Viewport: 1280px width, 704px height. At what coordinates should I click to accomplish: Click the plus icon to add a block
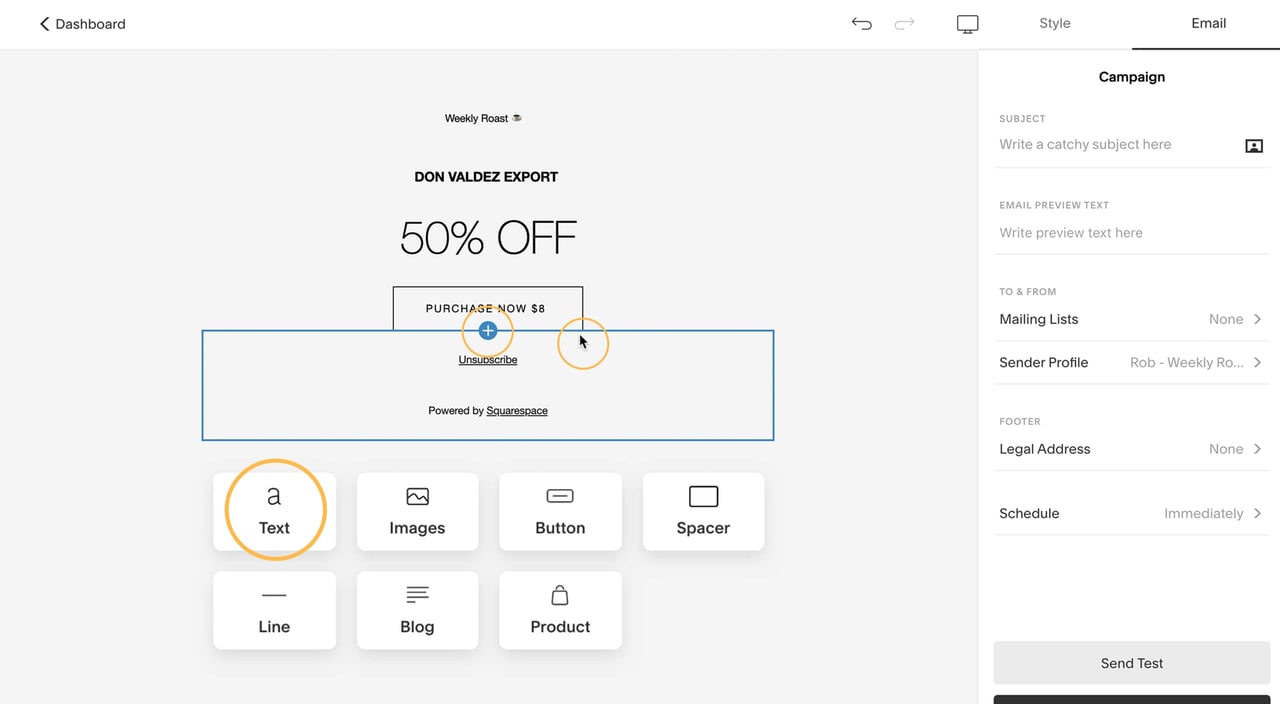pos(487,330)
